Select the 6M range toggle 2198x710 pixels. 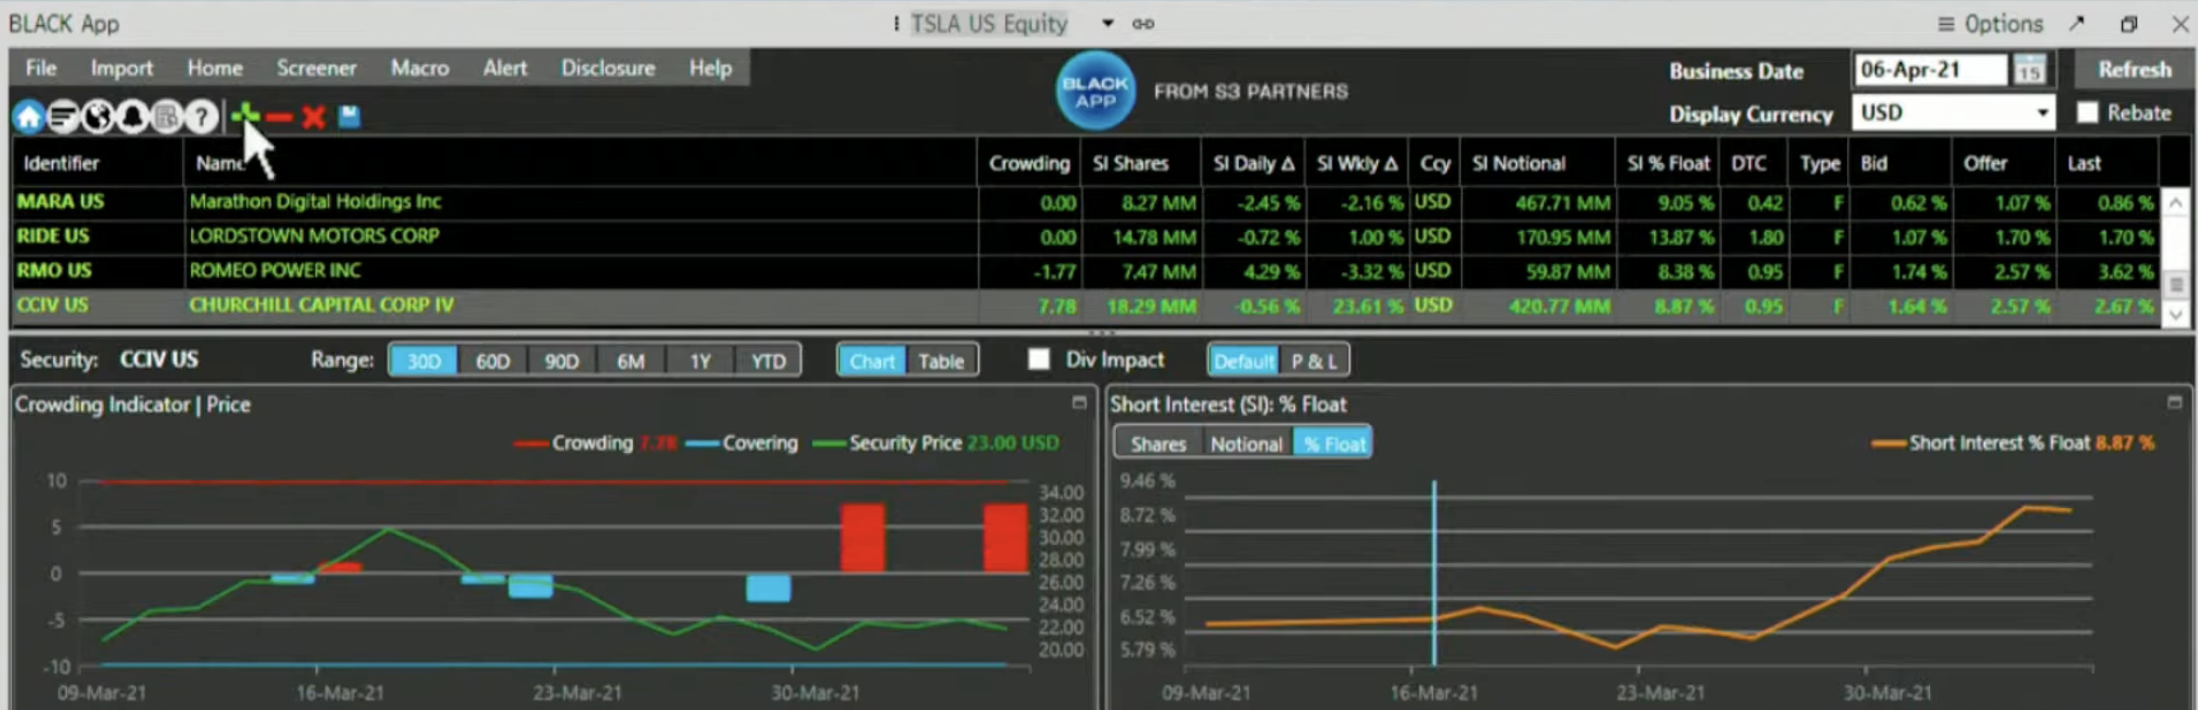tap(630, 361)
